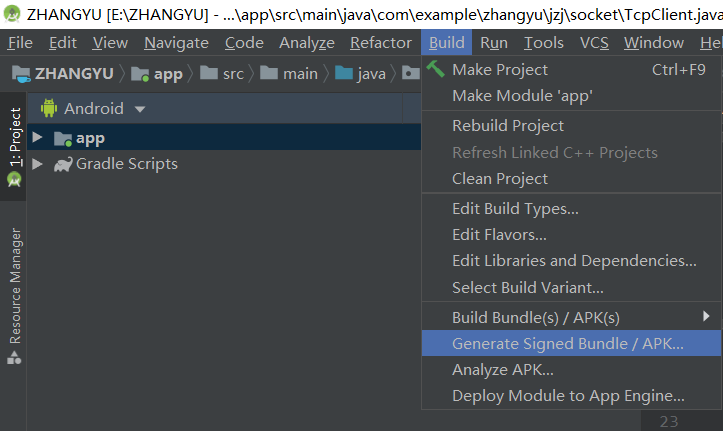Click the blue java folder icon
The image size is (723, 431).
(344, 73)
